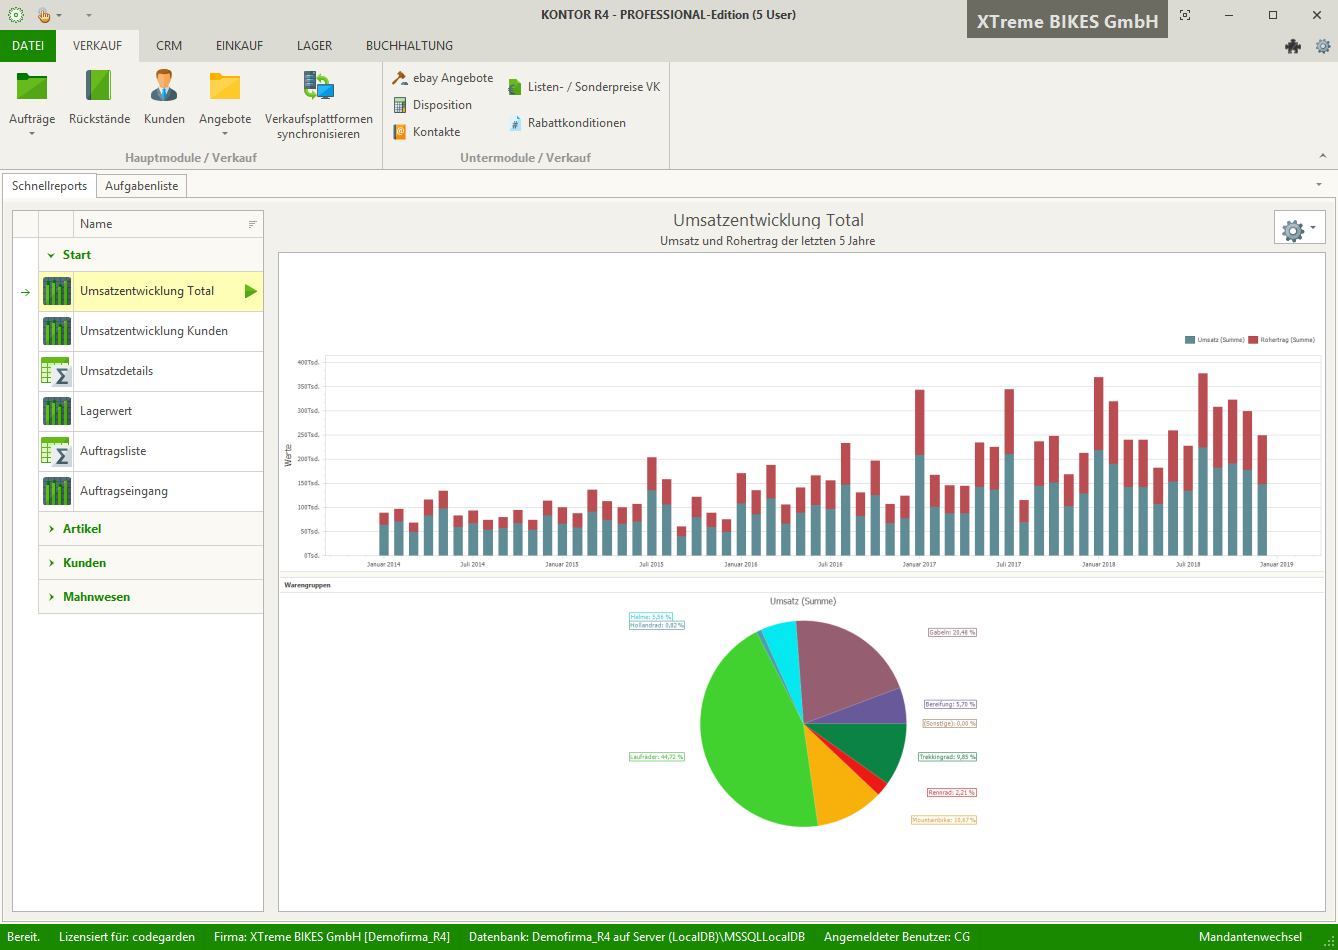Collapse the Start group
The height and width of the screenshot is (950, 1338).
click(x=51, y=255)
